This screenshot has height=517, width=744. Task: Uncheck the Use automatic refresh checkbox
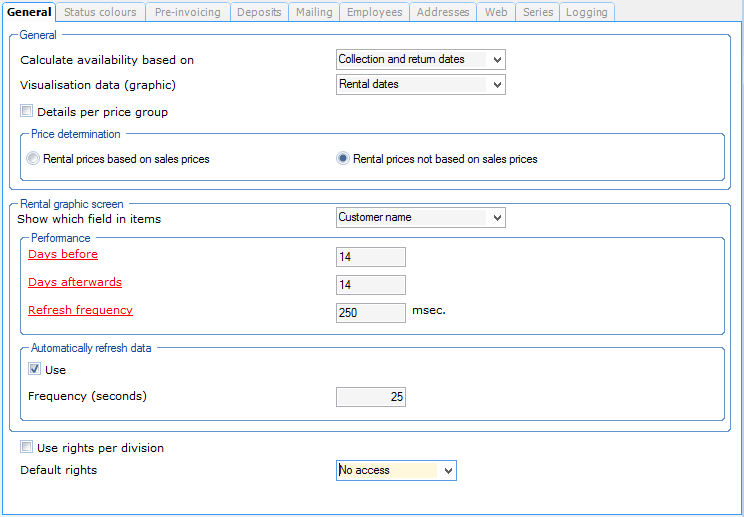pos(35,369)
